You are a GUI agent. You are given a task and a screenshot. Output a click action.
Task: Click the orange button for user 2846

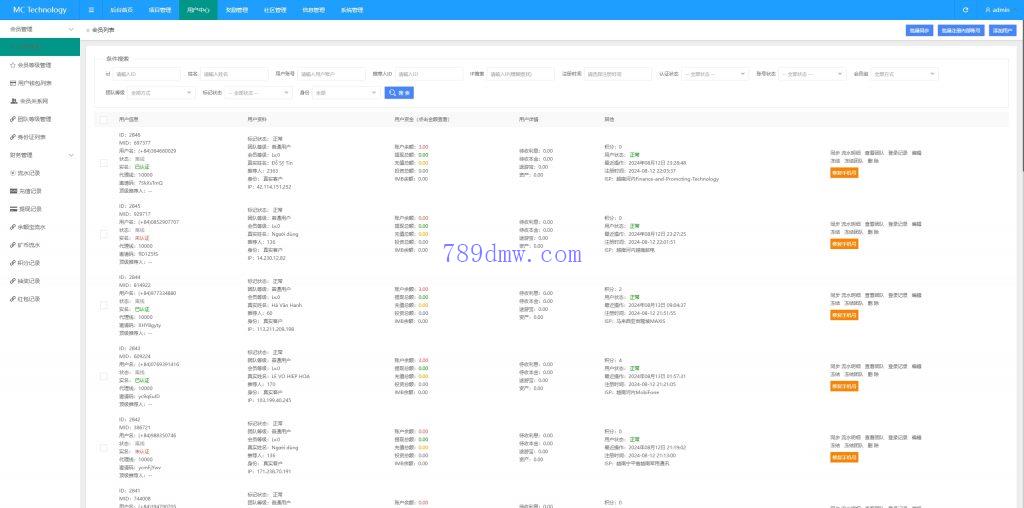pyautogui.click(x=843, y=172)
